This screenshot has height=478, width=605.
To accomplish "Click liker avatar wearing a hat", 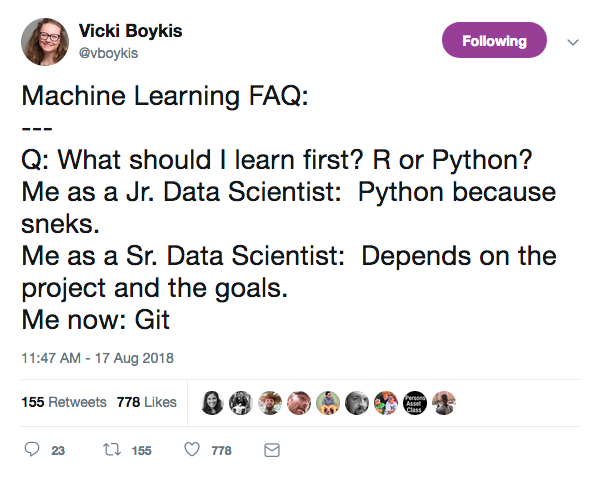I will pos(270,403).
